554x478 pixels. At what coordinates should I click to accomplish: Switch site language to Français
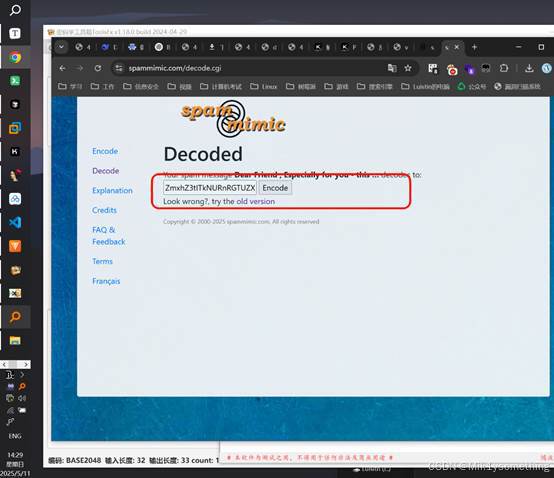tap(106, 281)
